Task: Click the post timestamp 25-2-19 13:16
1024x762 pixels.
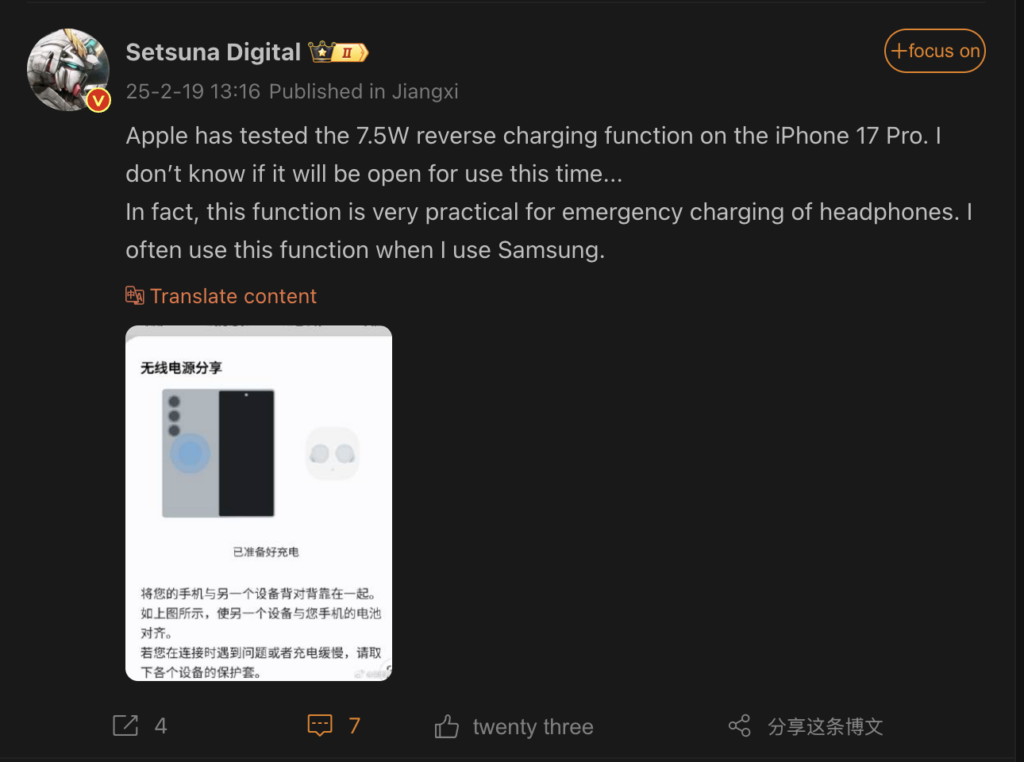Action: (x=193, y=91)
